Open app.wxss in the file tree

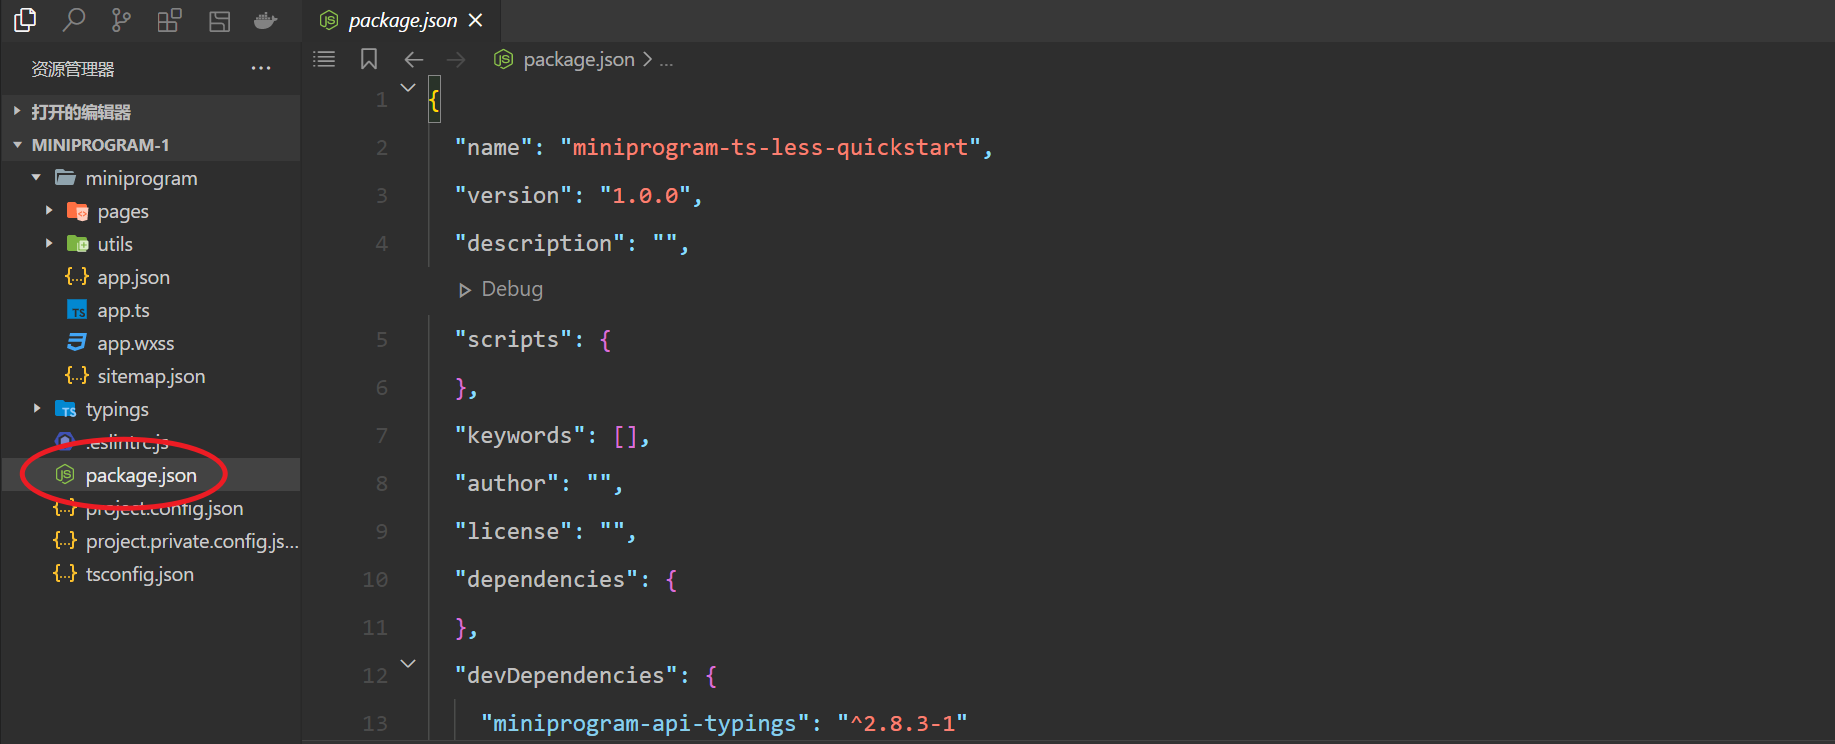pos(135,343)
